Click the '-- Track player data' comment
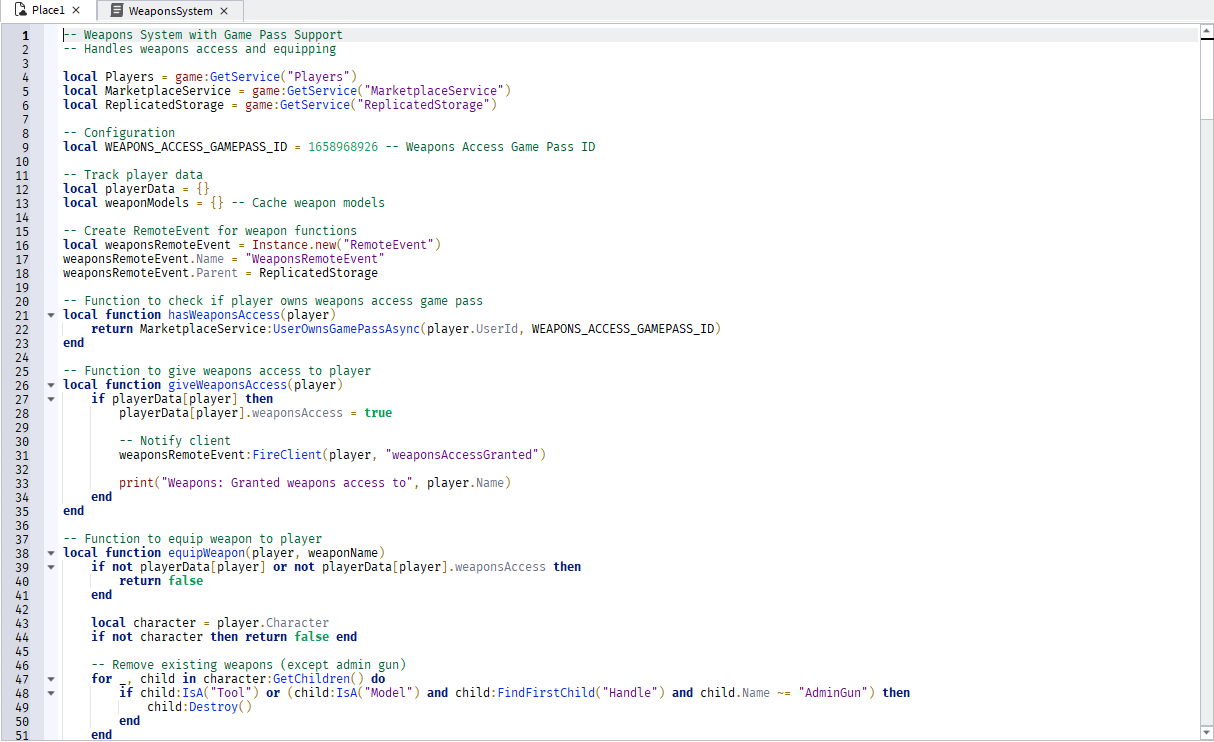This screenshot has height=742, width=1214. pyautogui.click(x=133, y=175)
